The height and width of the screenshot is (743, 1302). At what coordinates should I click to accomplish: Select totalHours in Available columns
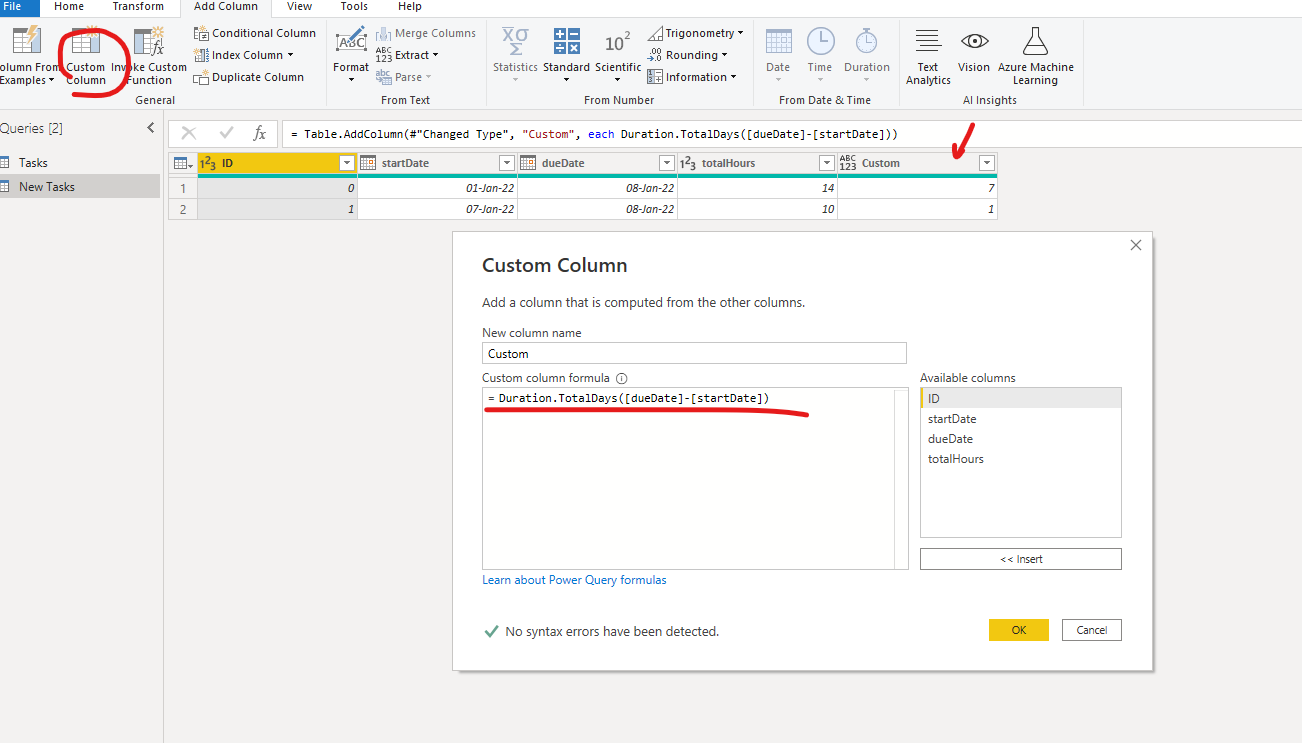point(1021,459)
